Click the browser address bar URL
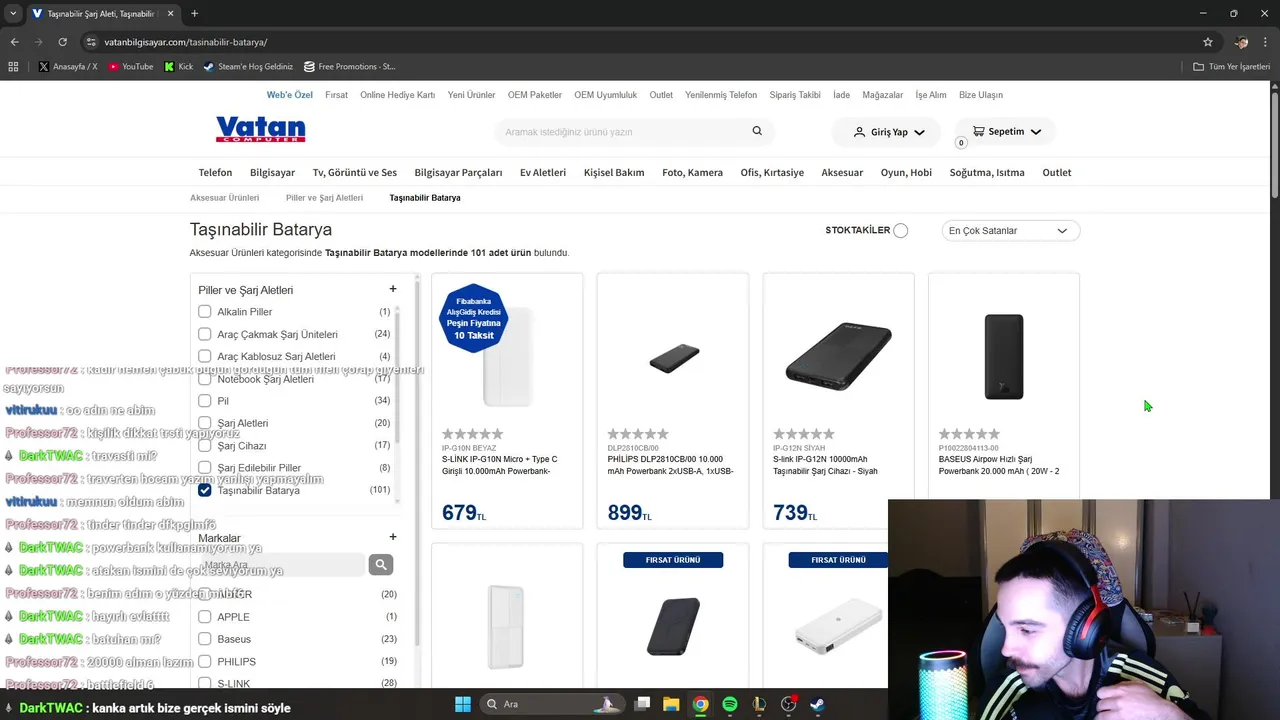 pos(186,42)
